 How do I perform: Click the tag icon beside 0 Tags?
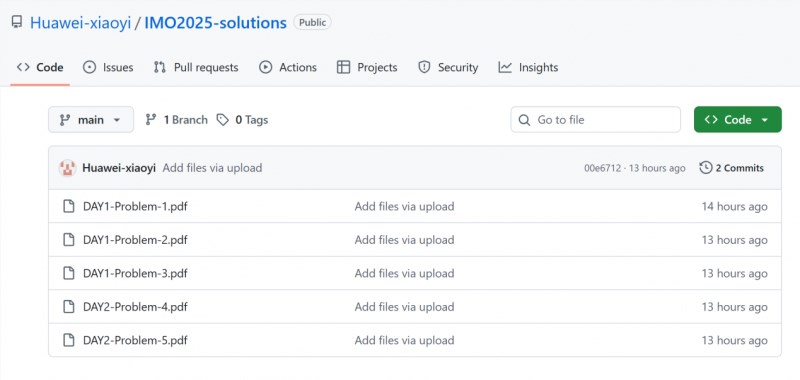222,120
